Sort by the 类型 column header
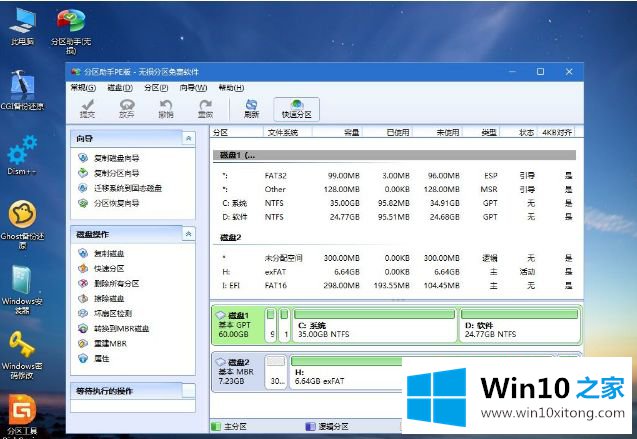The width and height of the screenshot is (637, 439). pos(481,132)
